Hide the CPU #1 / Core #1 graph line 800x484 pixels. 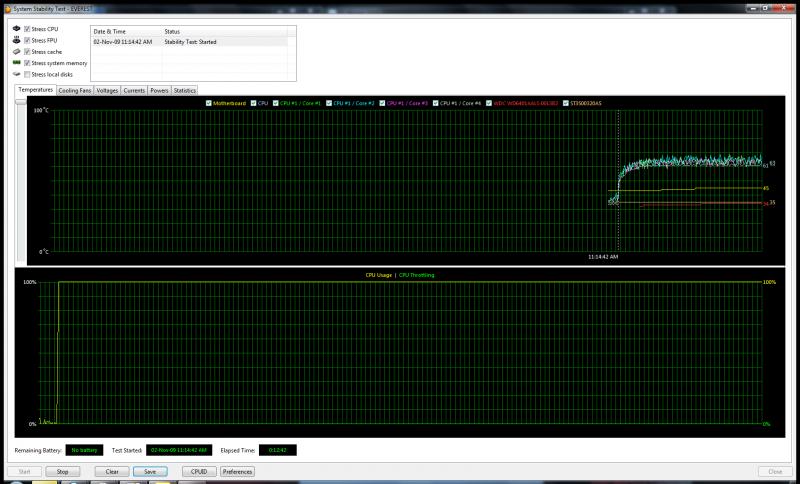(276, 103)
